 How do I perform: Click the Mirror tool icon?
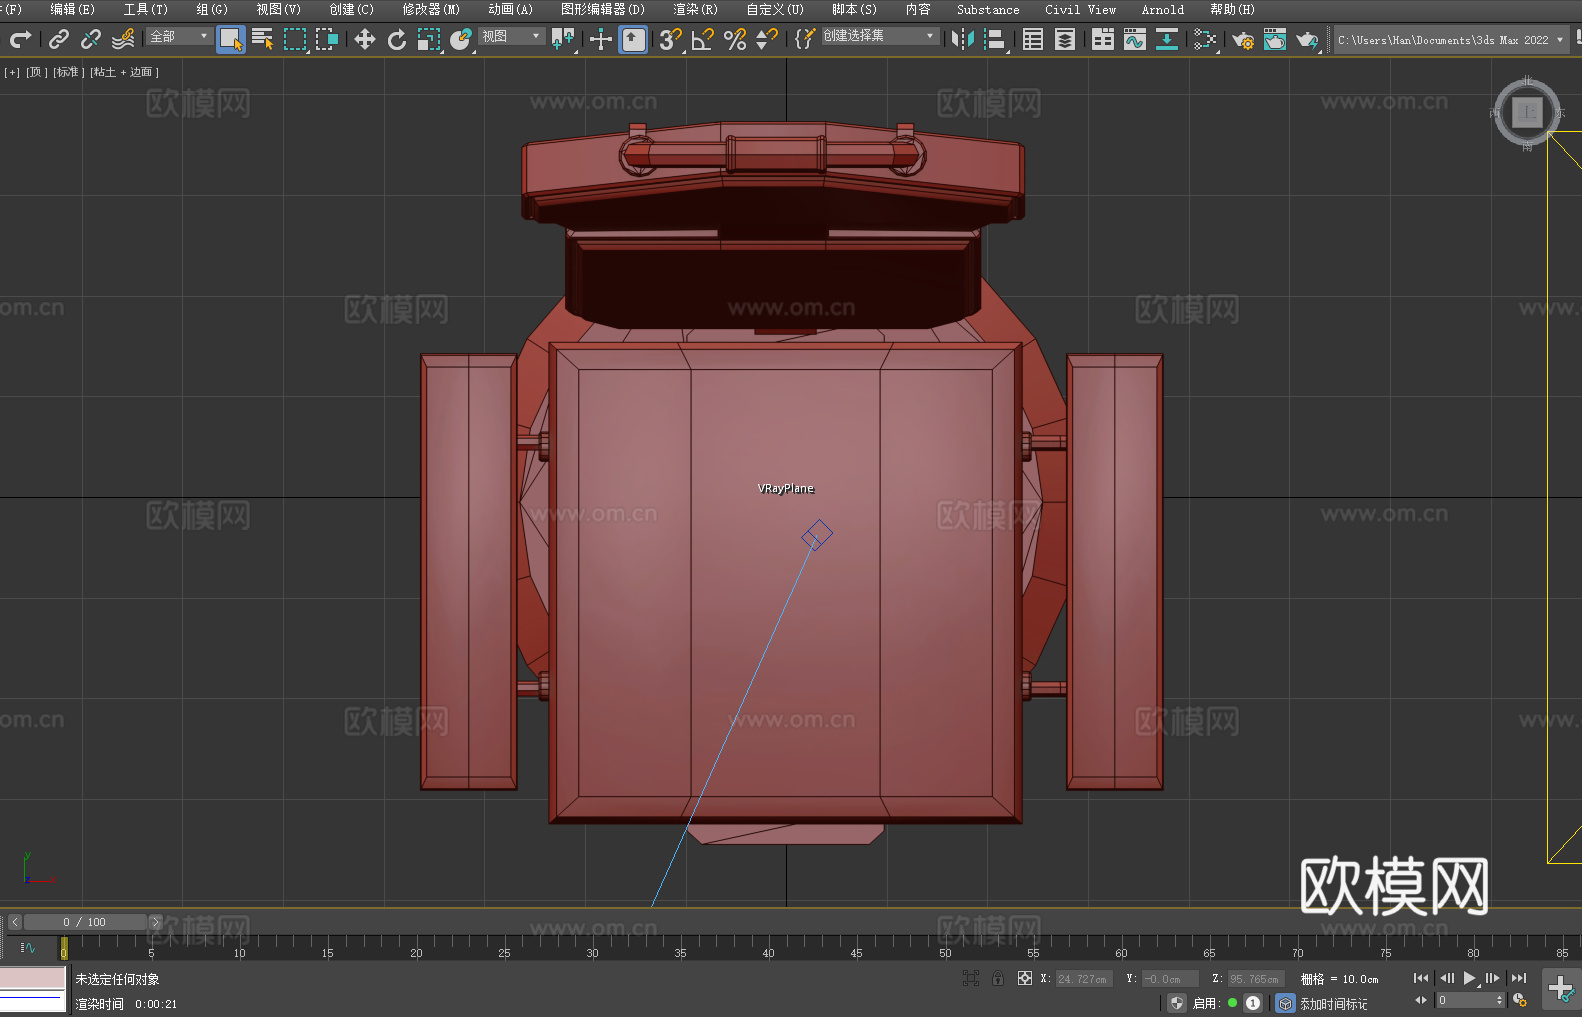(x=963, y=39)
